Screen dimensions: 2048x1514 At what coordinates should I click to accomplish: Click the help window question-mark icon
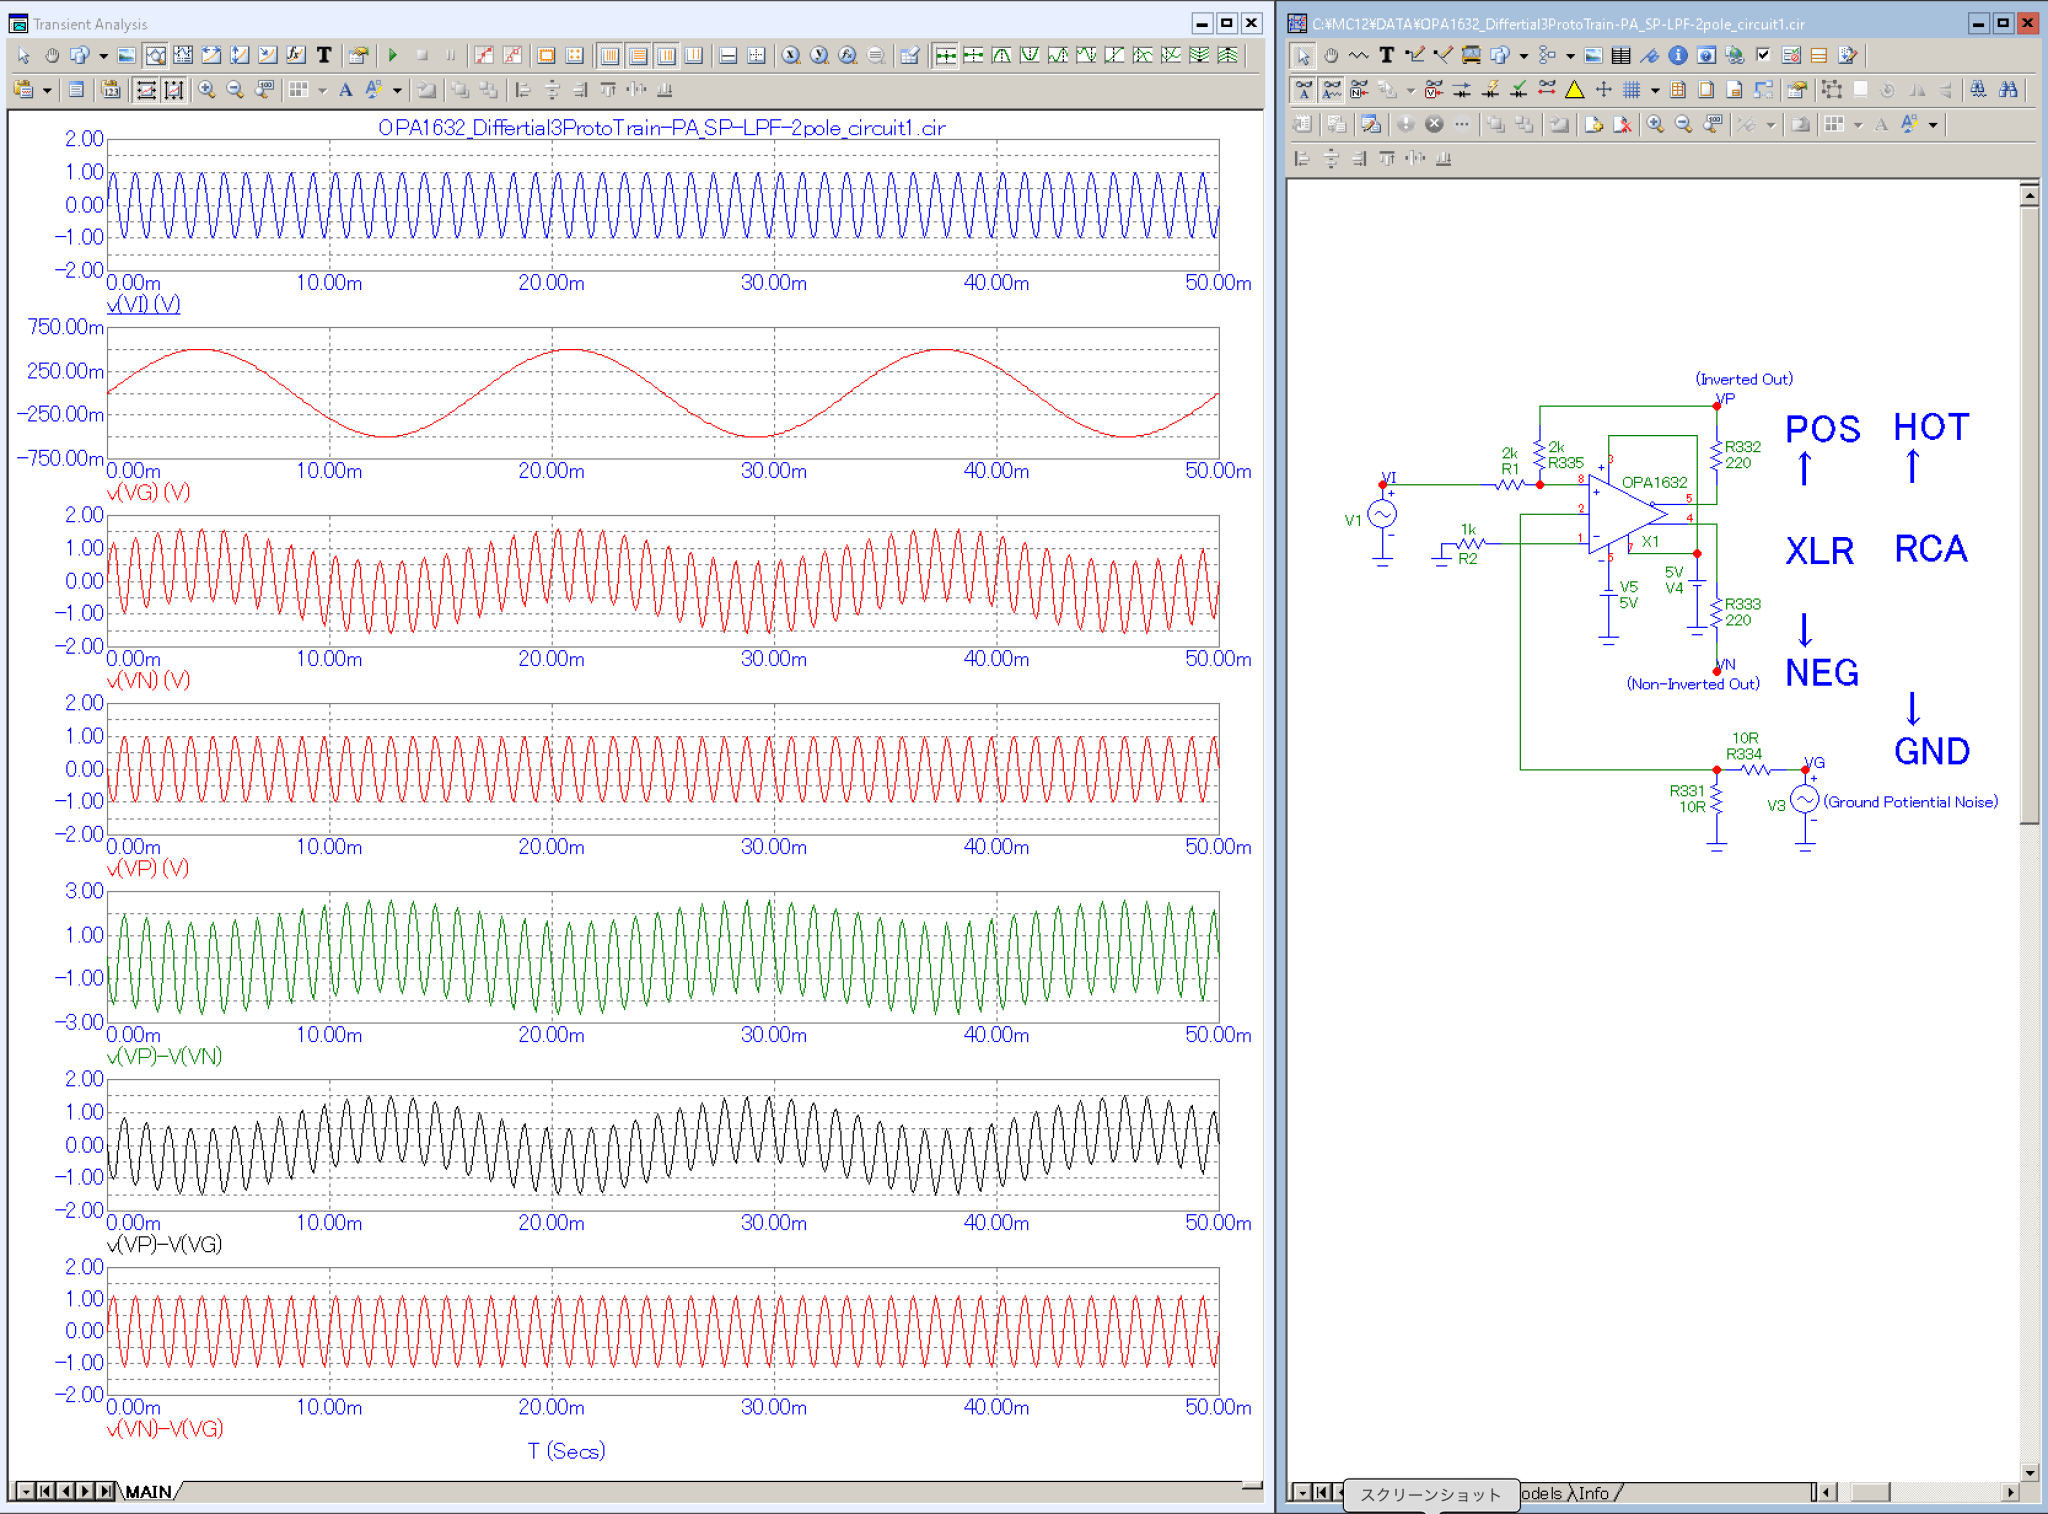[x=1706, y=55]
